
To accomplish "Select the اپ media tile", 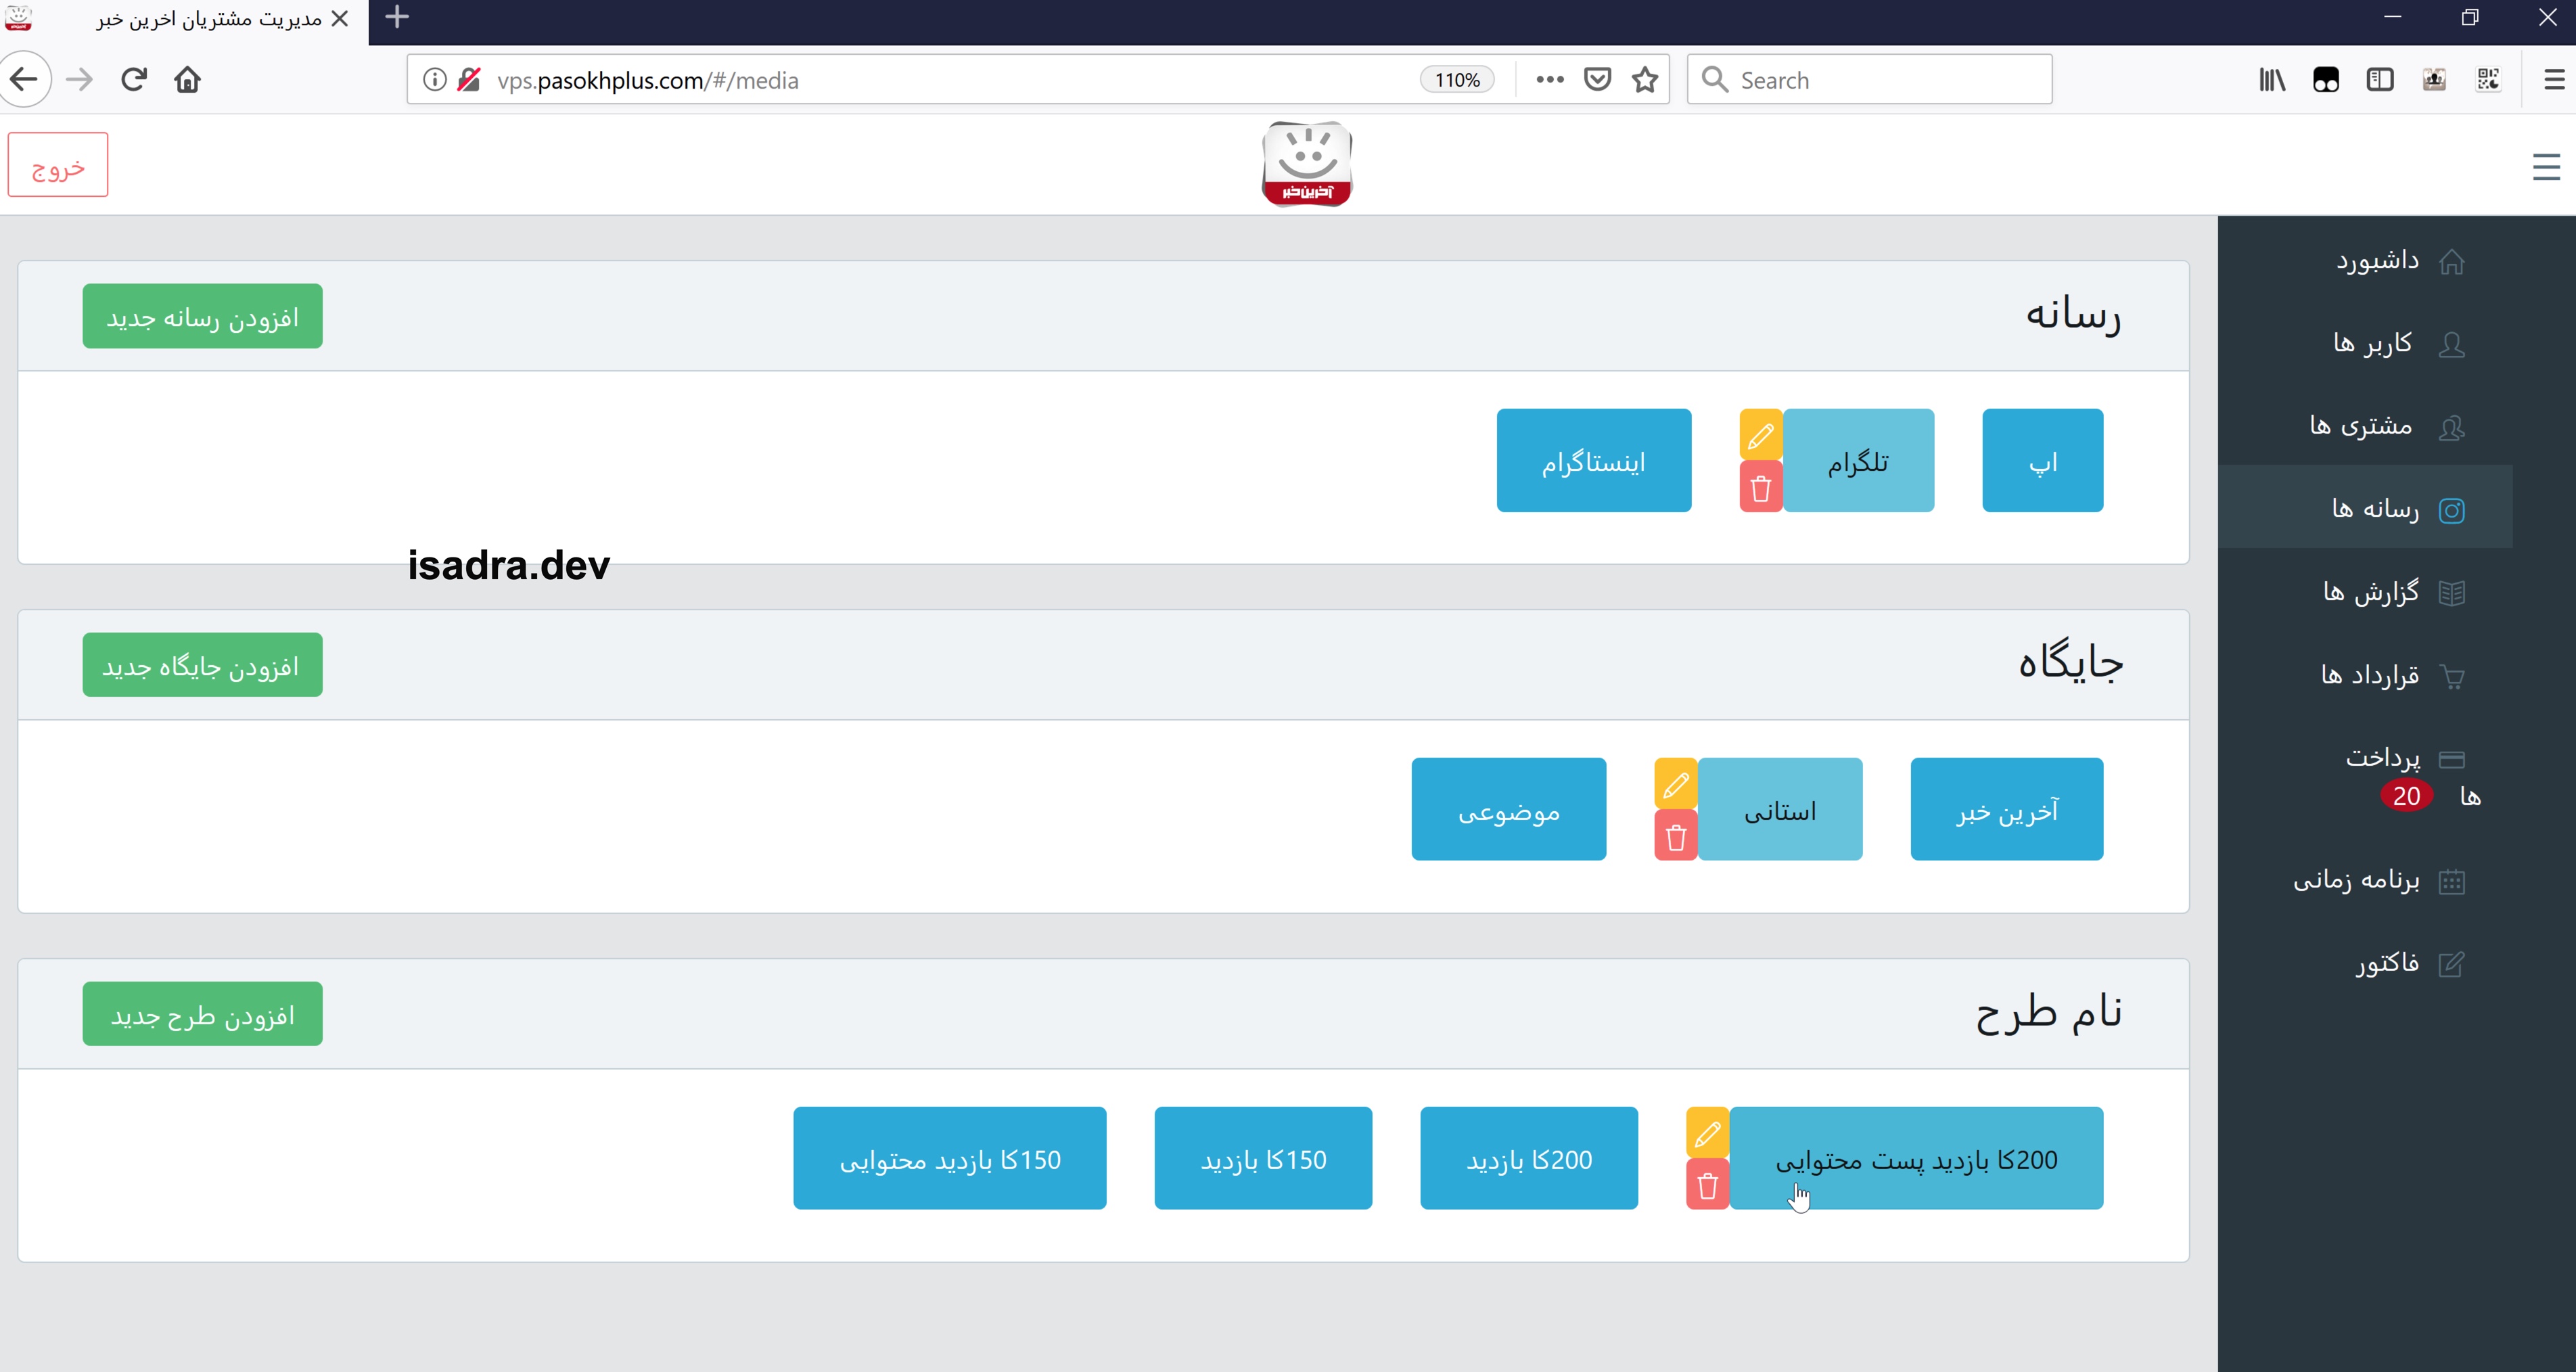I will 2042,460.
